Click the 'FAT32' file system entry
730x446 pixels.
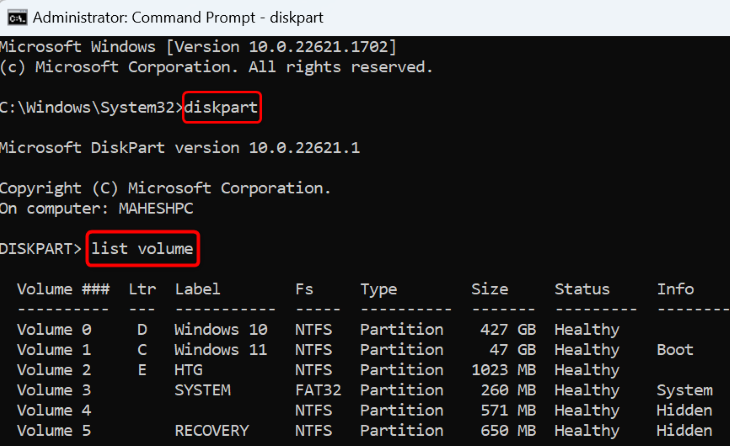click(318, 390)
